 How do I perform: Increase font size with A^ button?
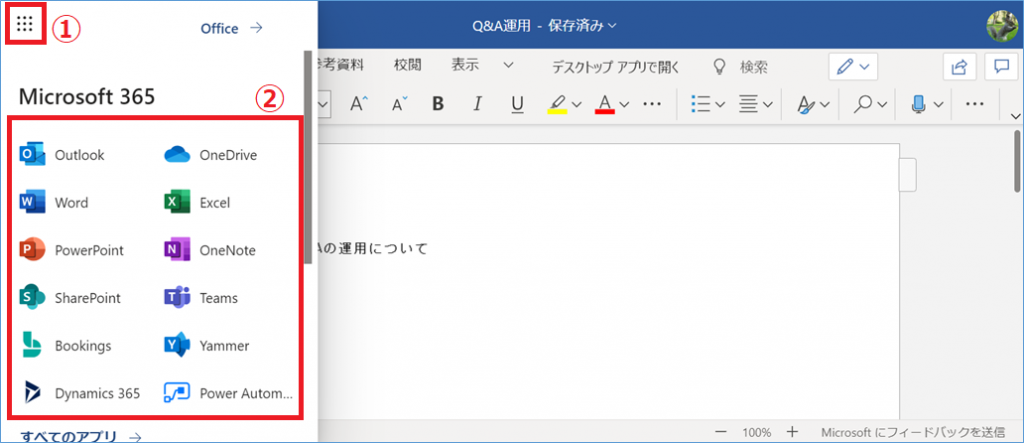pos(359,103)
